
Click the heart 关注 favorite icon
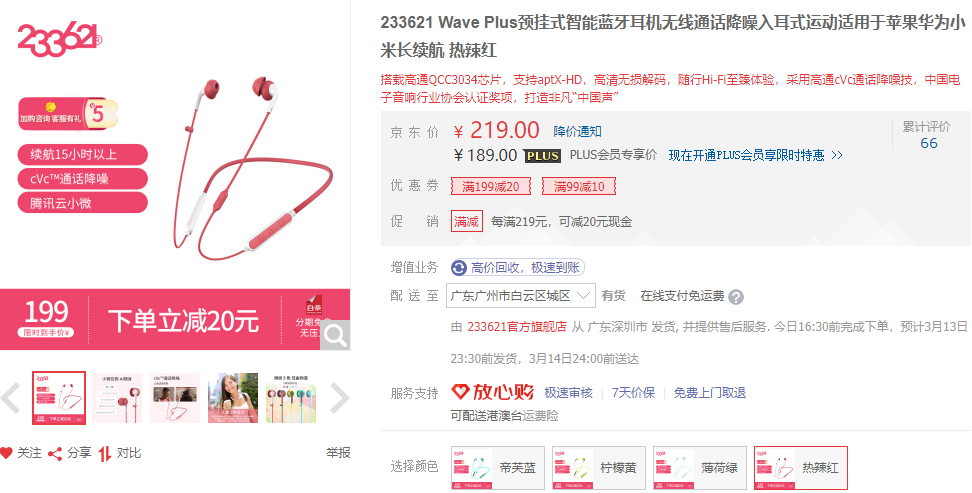tap(6, 453)
